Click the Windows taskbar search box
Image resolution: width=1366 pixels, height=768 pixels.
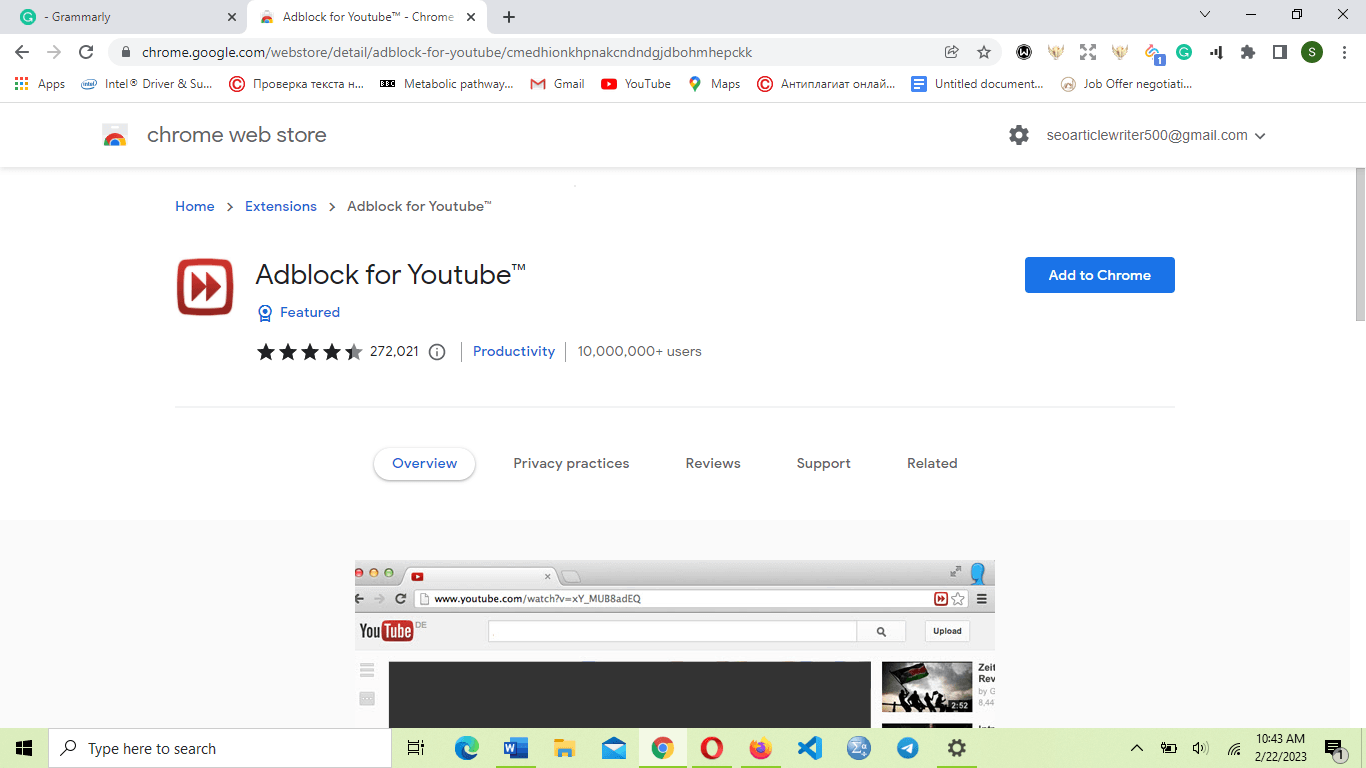pyautogui.click(x=220, y=748)
